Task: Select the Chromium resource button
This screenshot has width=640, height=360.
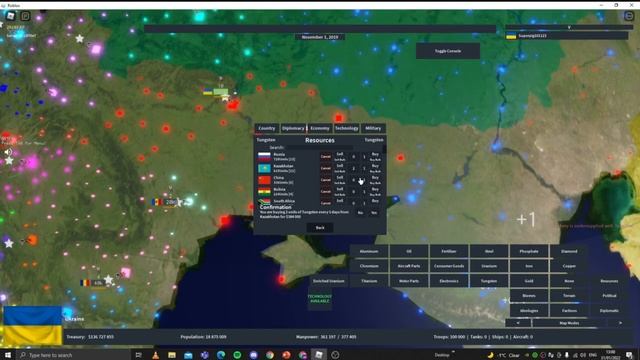Action: pyautogui.click(x=369, y=266)
